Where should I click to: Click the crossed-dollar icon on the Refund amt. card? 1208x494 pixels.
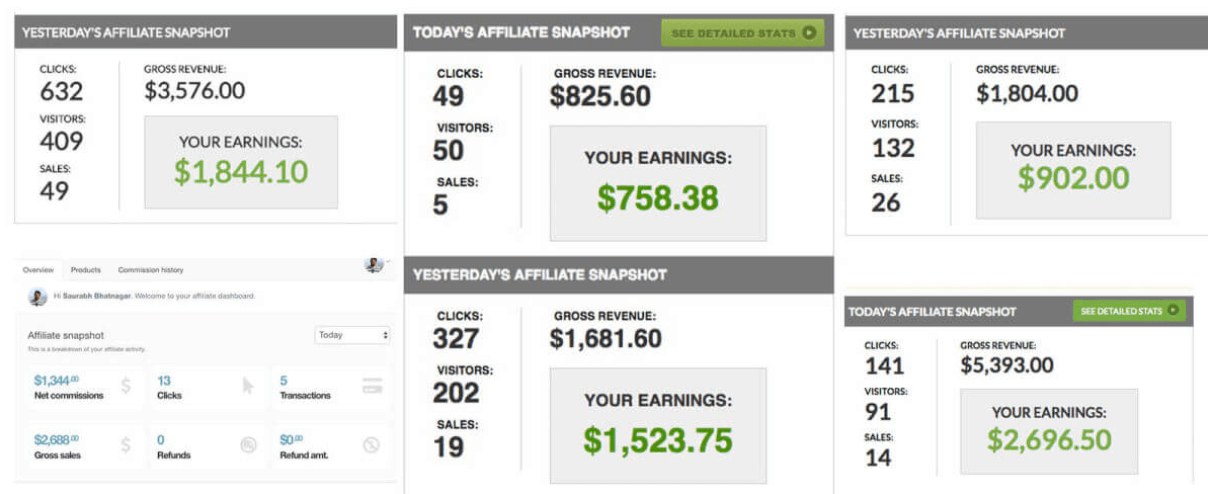(x=372, y=446)
